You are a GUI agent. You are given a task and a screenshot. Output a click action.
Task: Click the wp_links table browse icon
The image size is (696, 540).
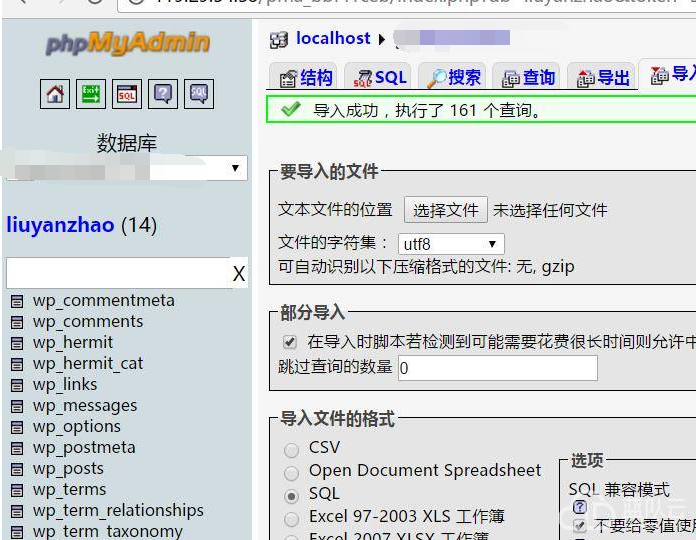[x=17, y=385]
